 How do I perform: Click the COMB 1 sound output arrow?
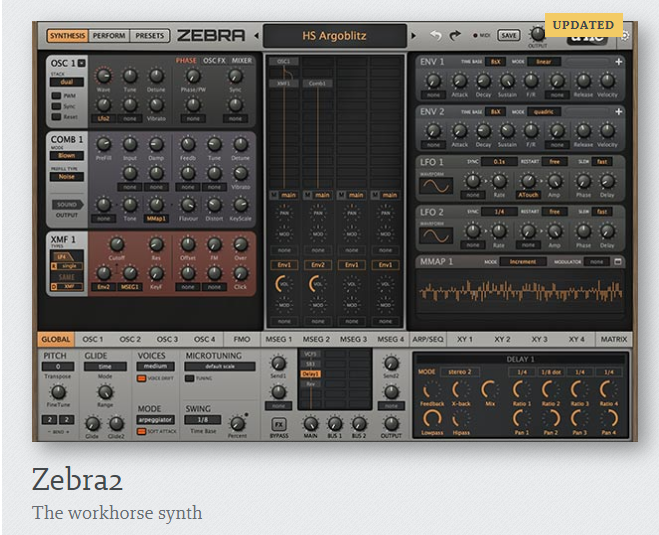(67, 205)
